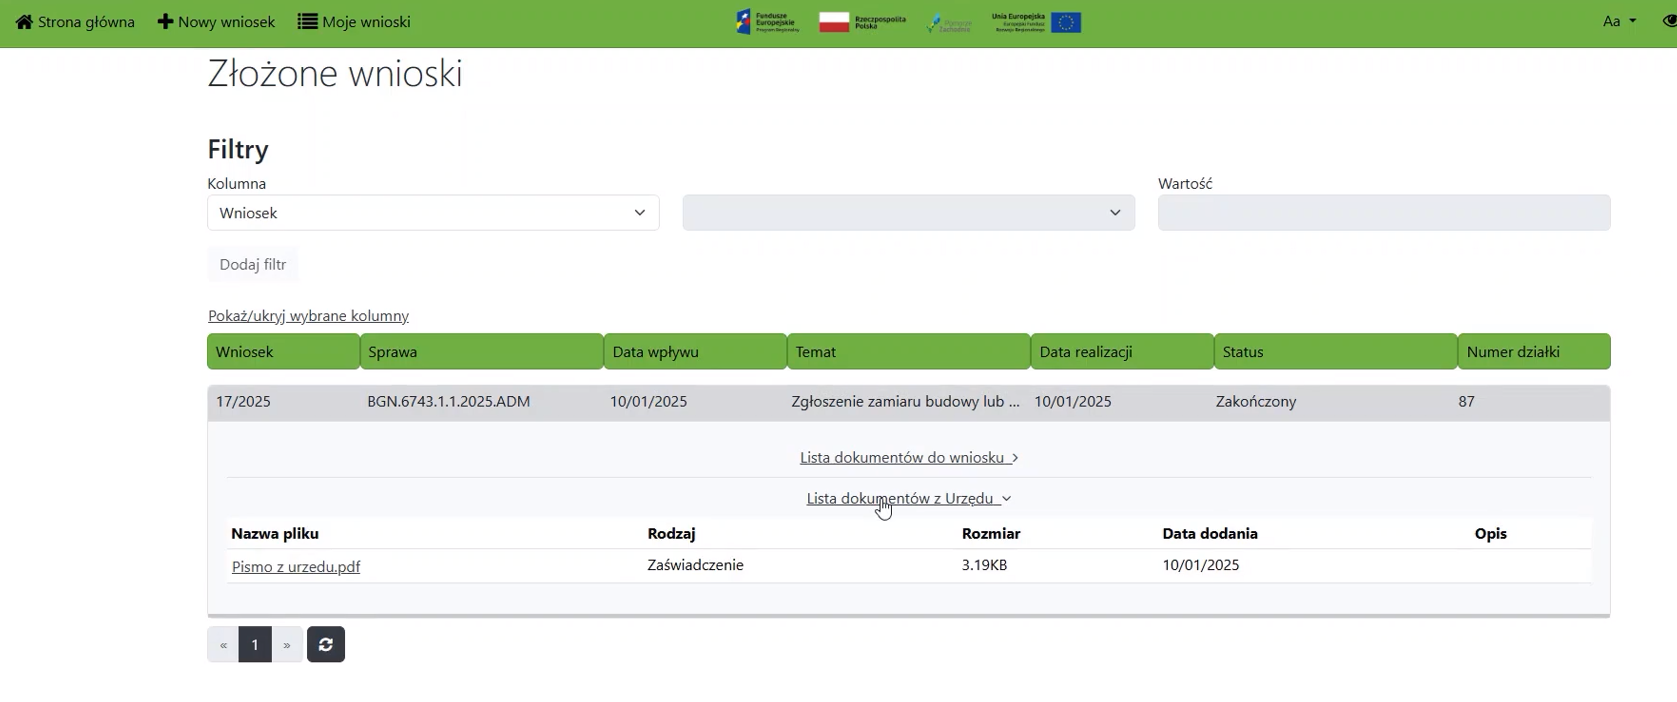Click into the Wartość input field
The height and width of the screenshot is (702, 1677).
[x=1383, y=213]
